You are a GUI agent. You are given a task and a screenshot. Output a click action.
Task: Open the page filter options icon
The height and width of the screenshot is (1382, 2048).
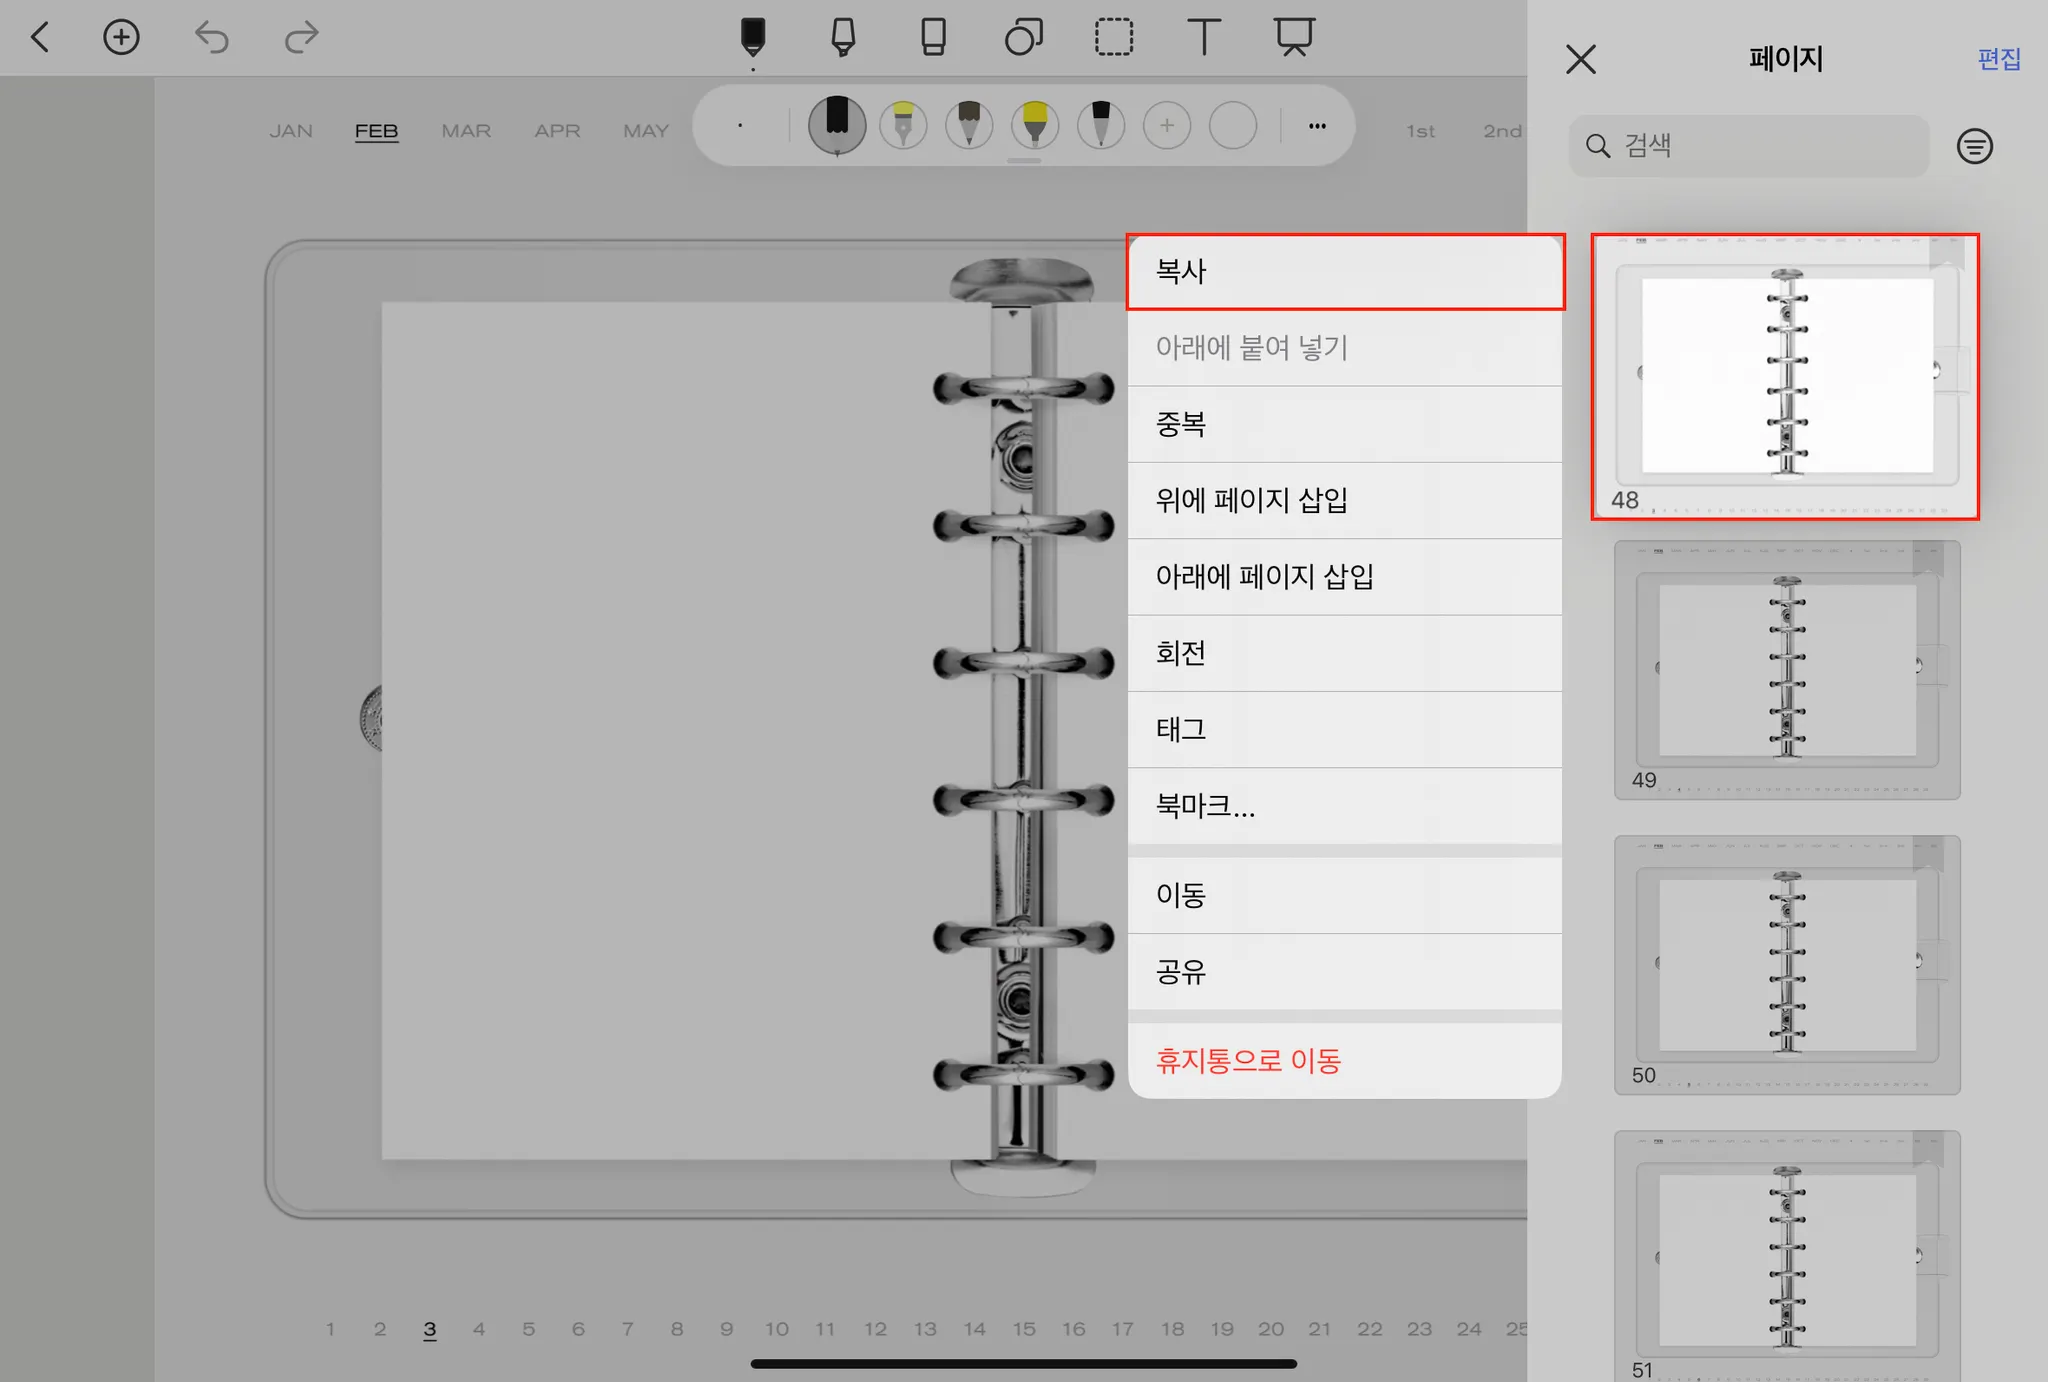1974,146
